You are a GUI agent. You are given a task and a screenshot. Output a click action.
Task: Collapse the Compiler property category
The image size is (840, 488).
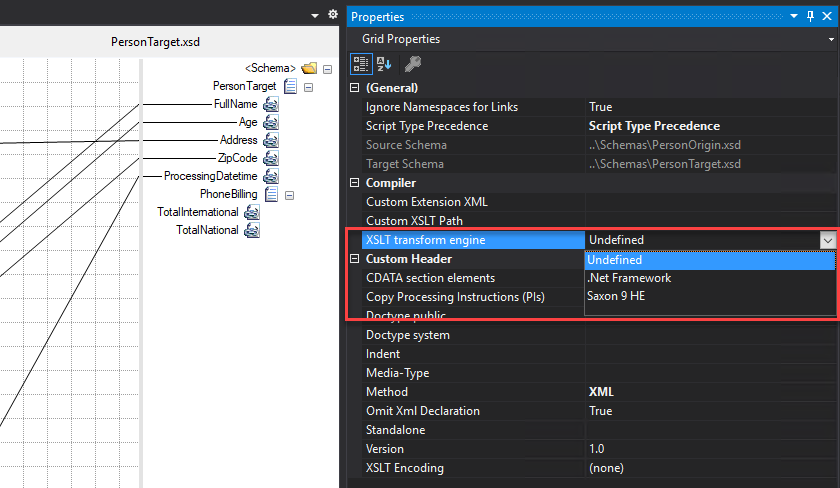354,183
